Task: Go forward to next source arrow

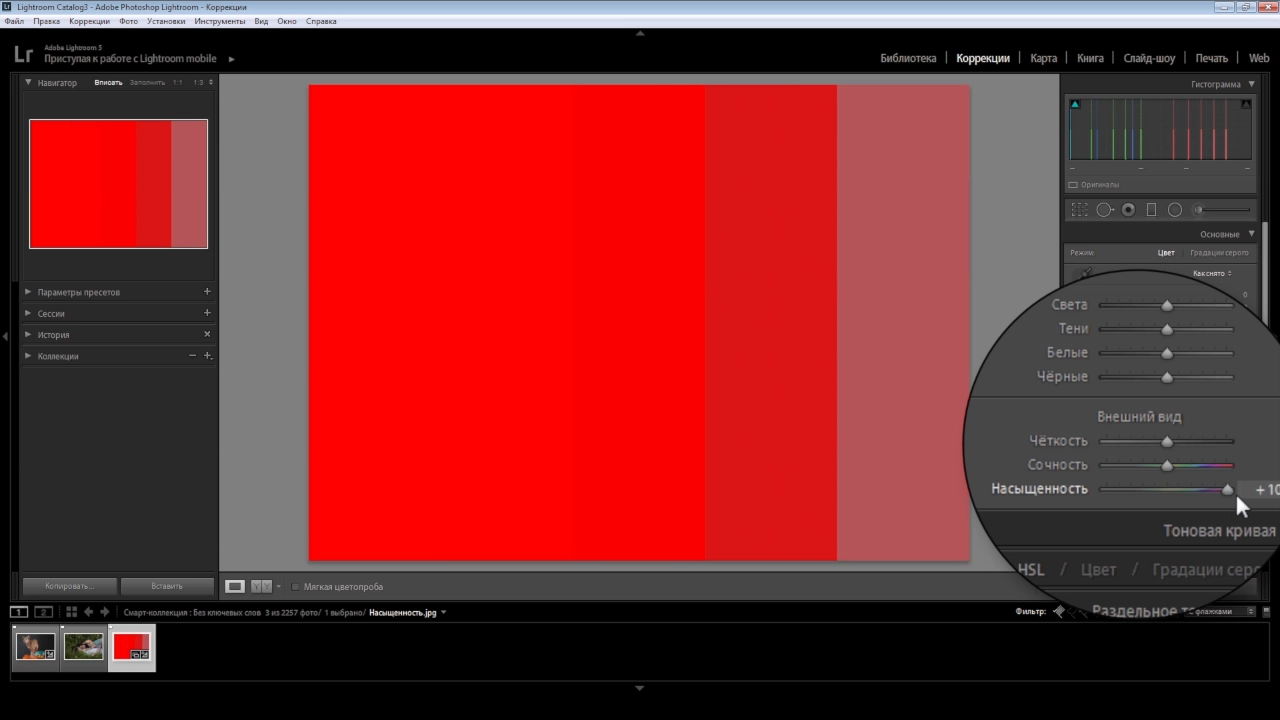Action: 105,612
